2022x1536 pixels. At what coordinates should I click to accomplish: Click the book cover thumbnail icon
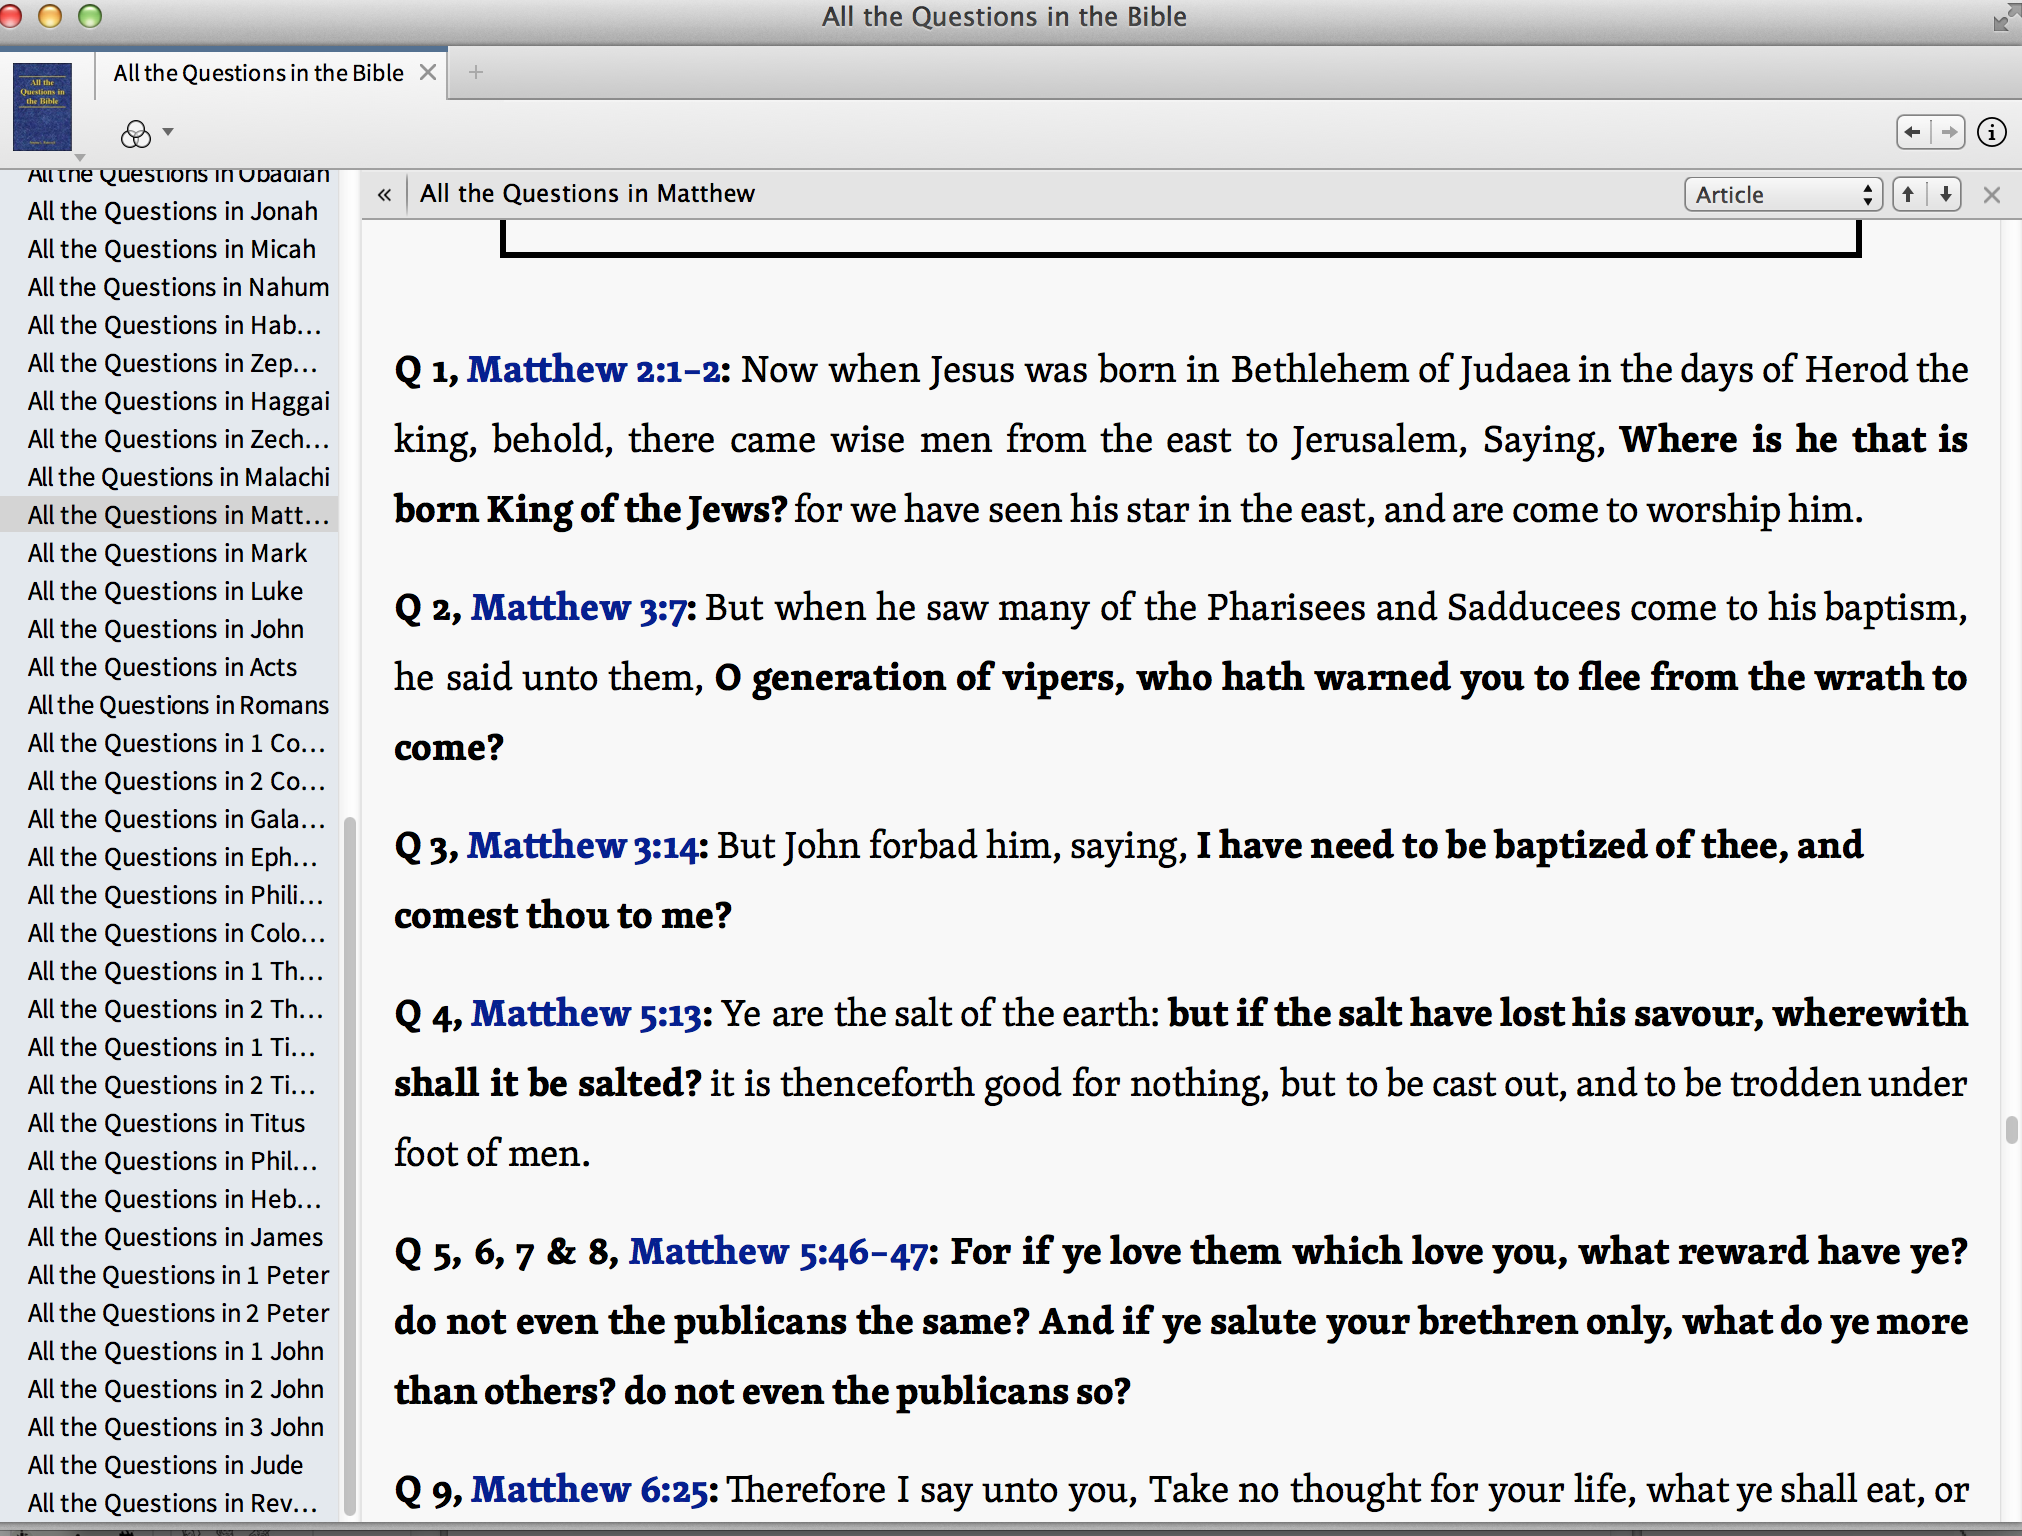pos(42,106)
